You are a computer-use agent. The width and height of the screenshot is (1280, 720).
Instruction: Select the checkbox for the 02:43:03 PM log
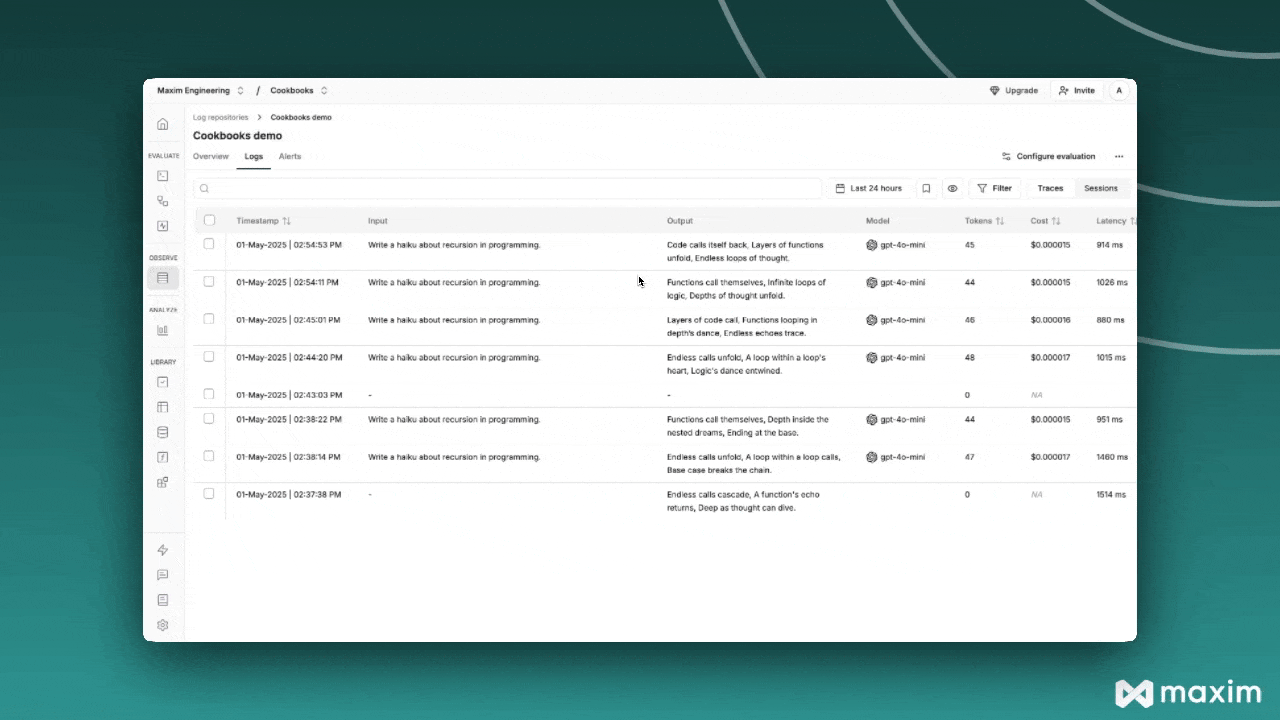click(209, 394)
